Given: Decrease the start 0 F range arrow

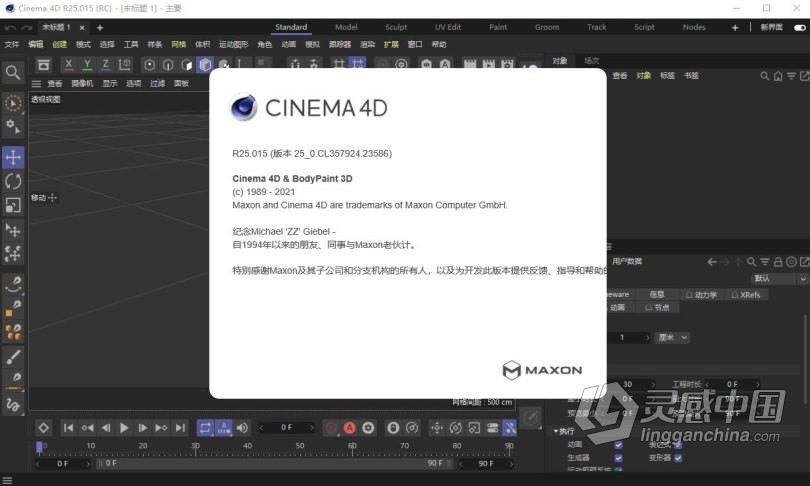Looking at the screenshot, I should point(37,464).
